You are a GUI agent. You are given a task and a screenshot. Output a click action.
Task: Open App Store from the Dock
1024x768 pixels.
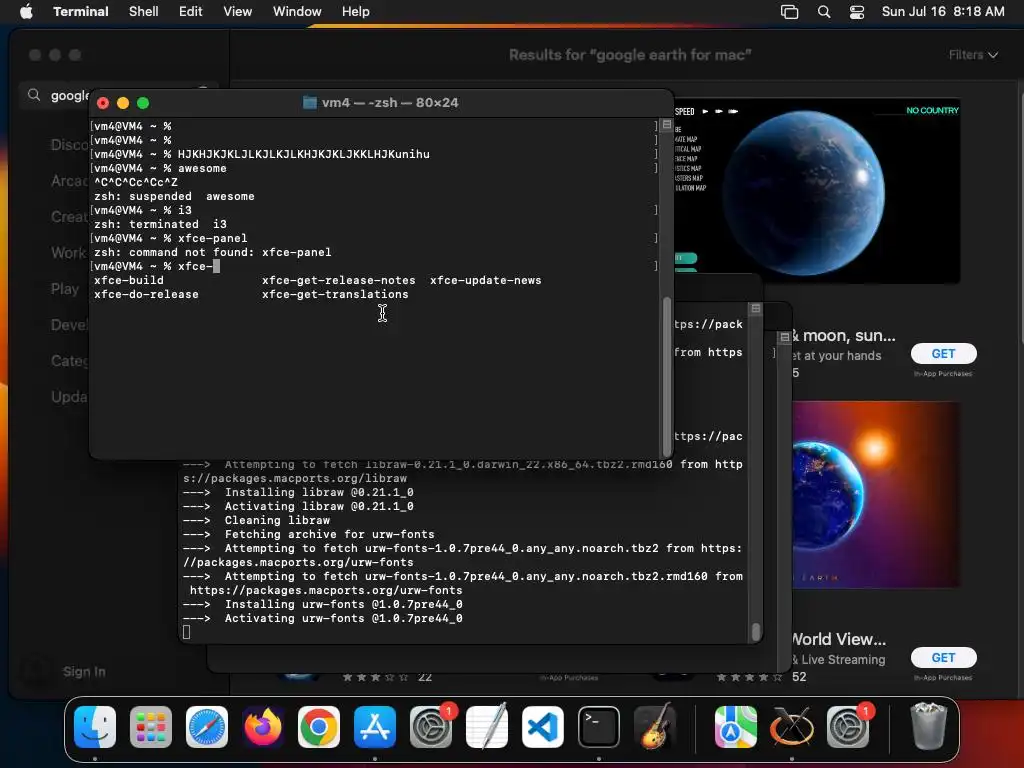tap(375, 727)
